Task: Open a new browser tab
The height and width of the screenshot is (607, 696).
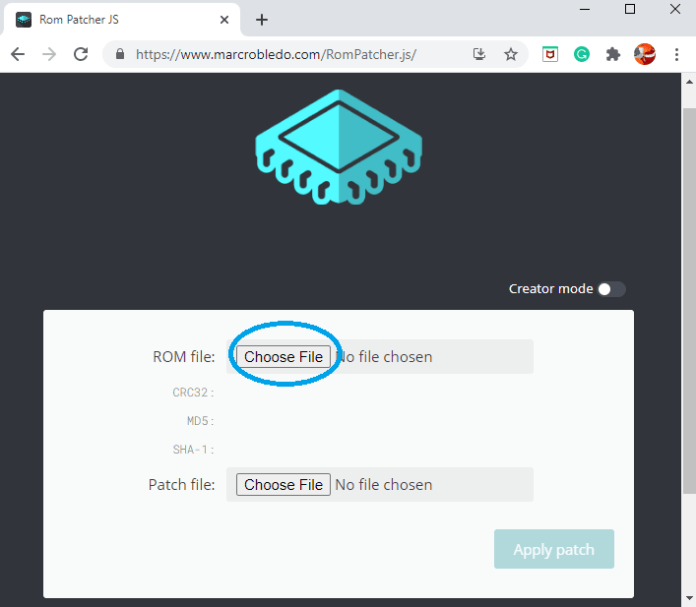Action: [262, 20]
